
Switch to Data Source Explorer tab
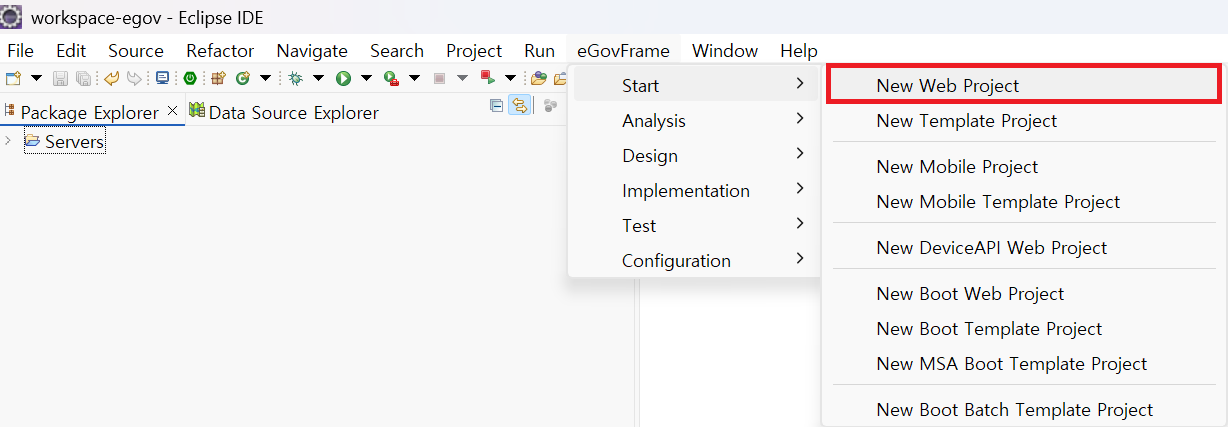tap(293, 113)
